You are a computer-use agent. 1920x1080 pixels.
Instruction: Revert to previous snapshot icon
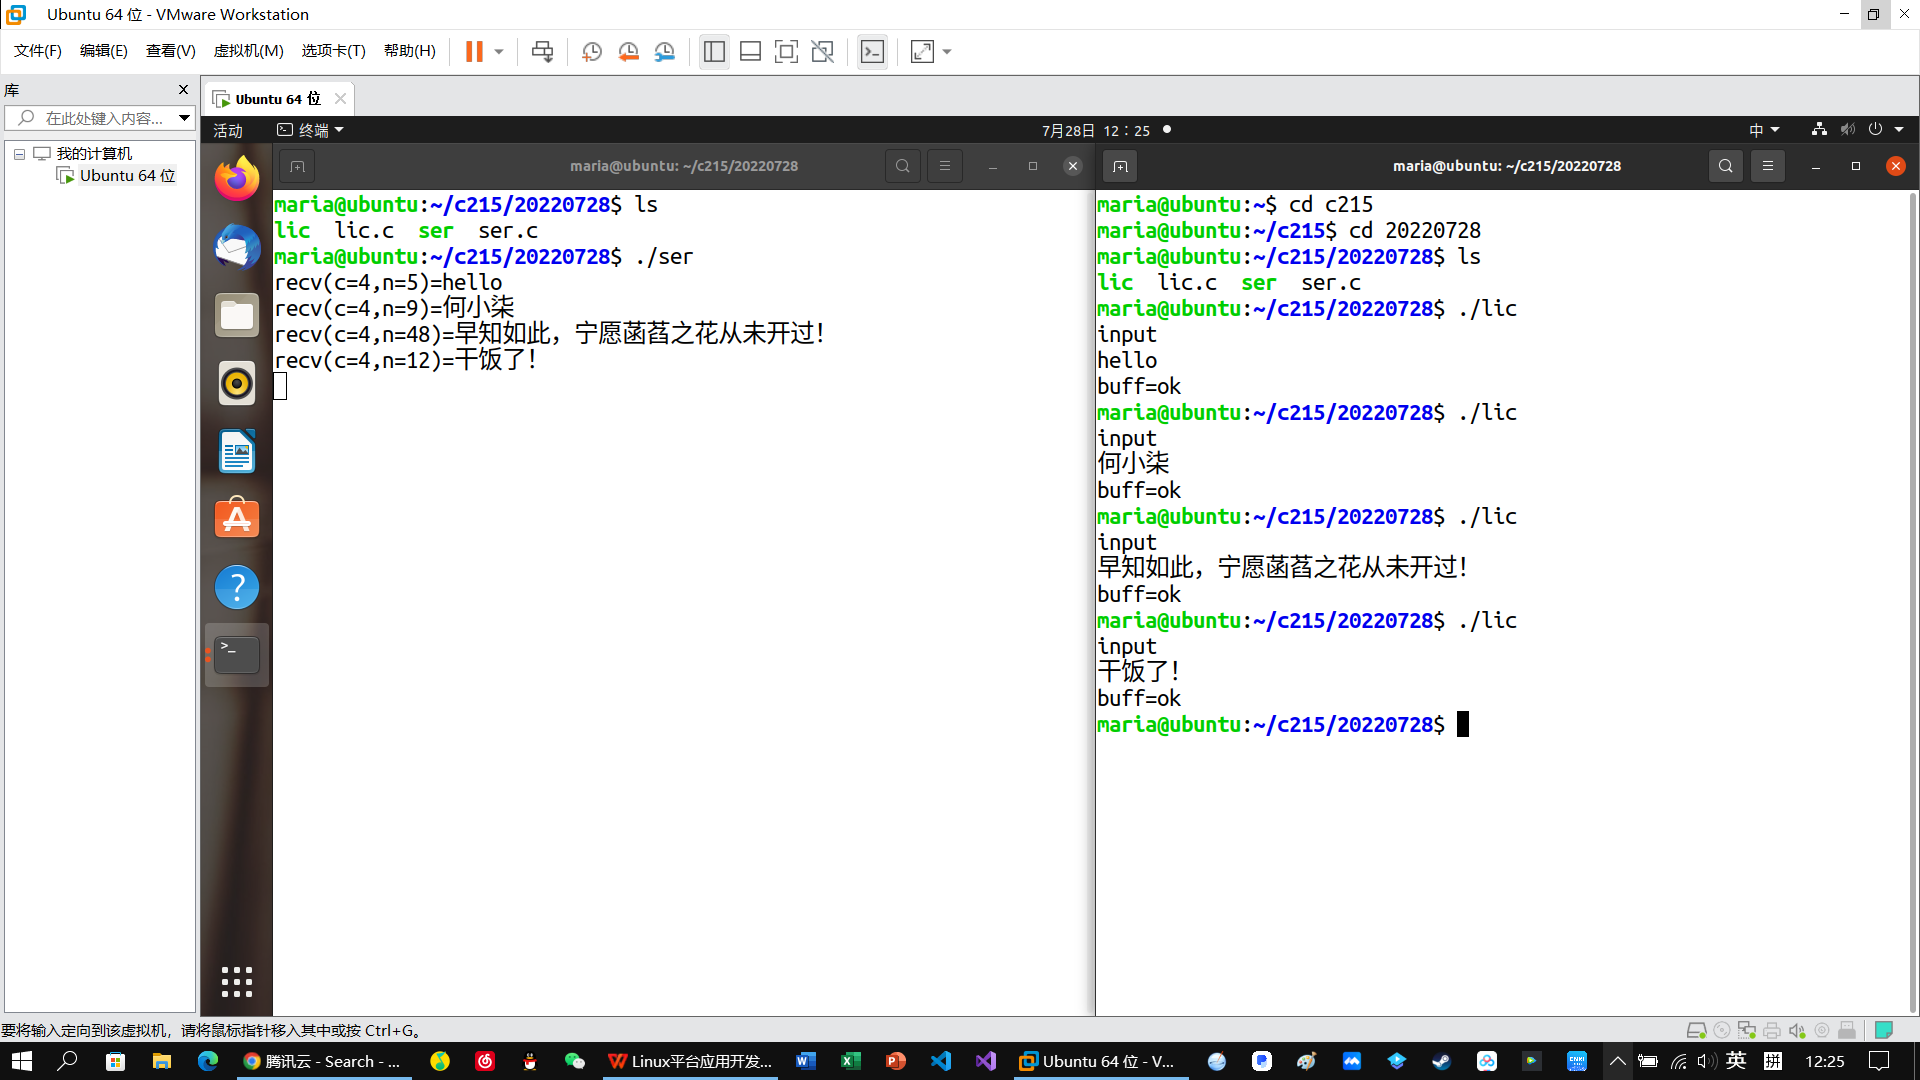click(x=628, y=52)
